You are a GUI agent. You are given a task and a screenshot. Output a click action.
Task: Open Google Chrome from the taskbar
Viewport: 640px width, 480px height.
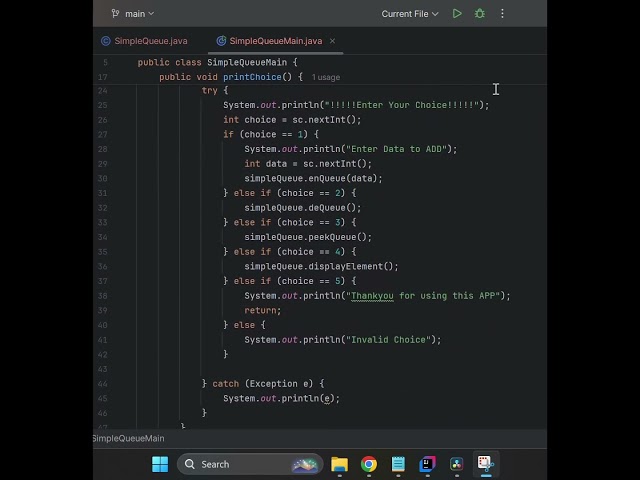(369, 464)
